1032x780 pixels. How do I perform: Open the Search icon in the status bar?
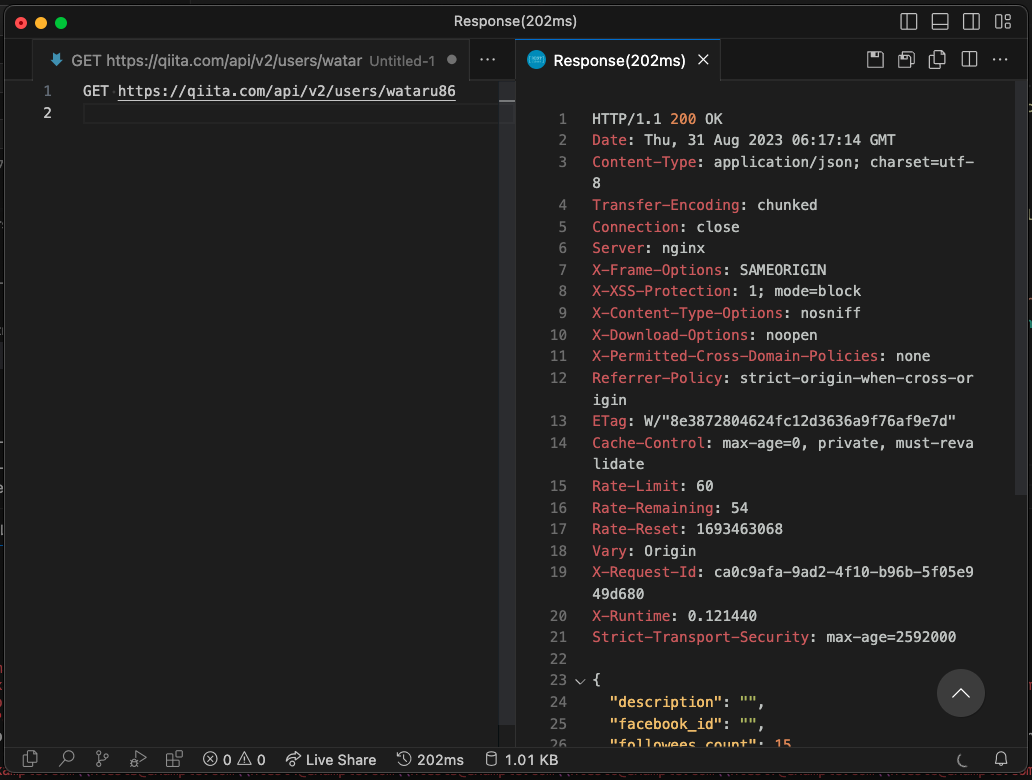[67, 759]
